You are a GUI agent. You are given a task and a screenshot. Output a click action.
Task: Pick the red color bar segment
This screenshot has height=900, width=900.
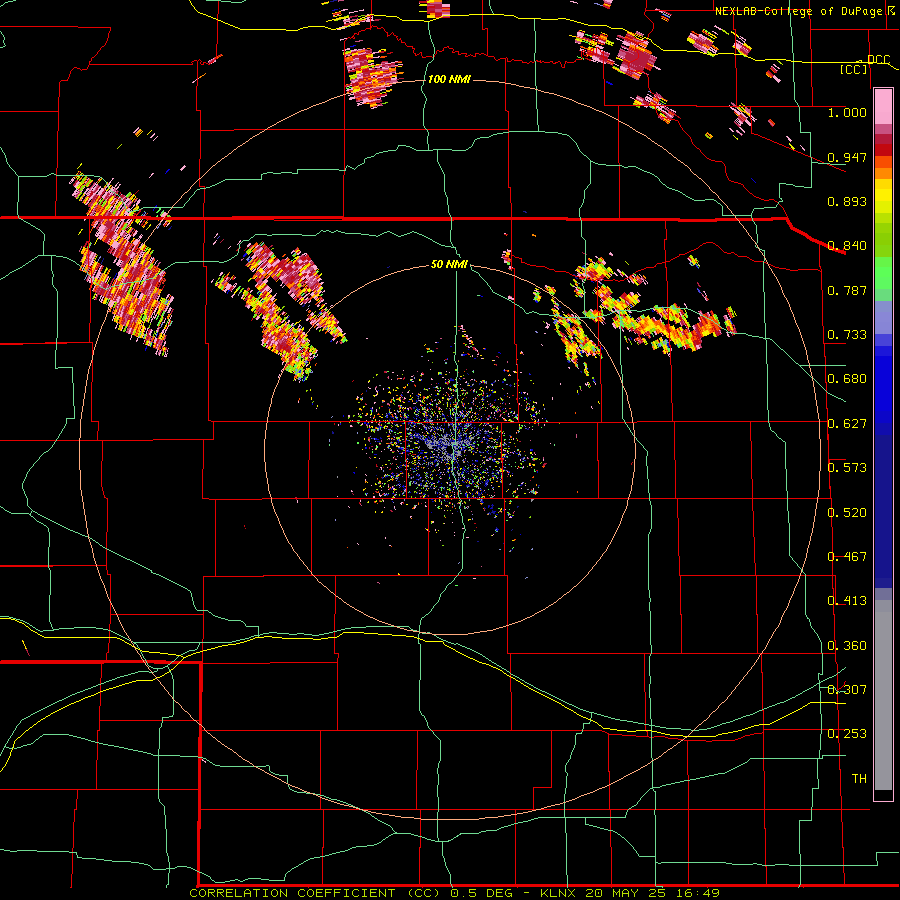[x=883, y=150]
